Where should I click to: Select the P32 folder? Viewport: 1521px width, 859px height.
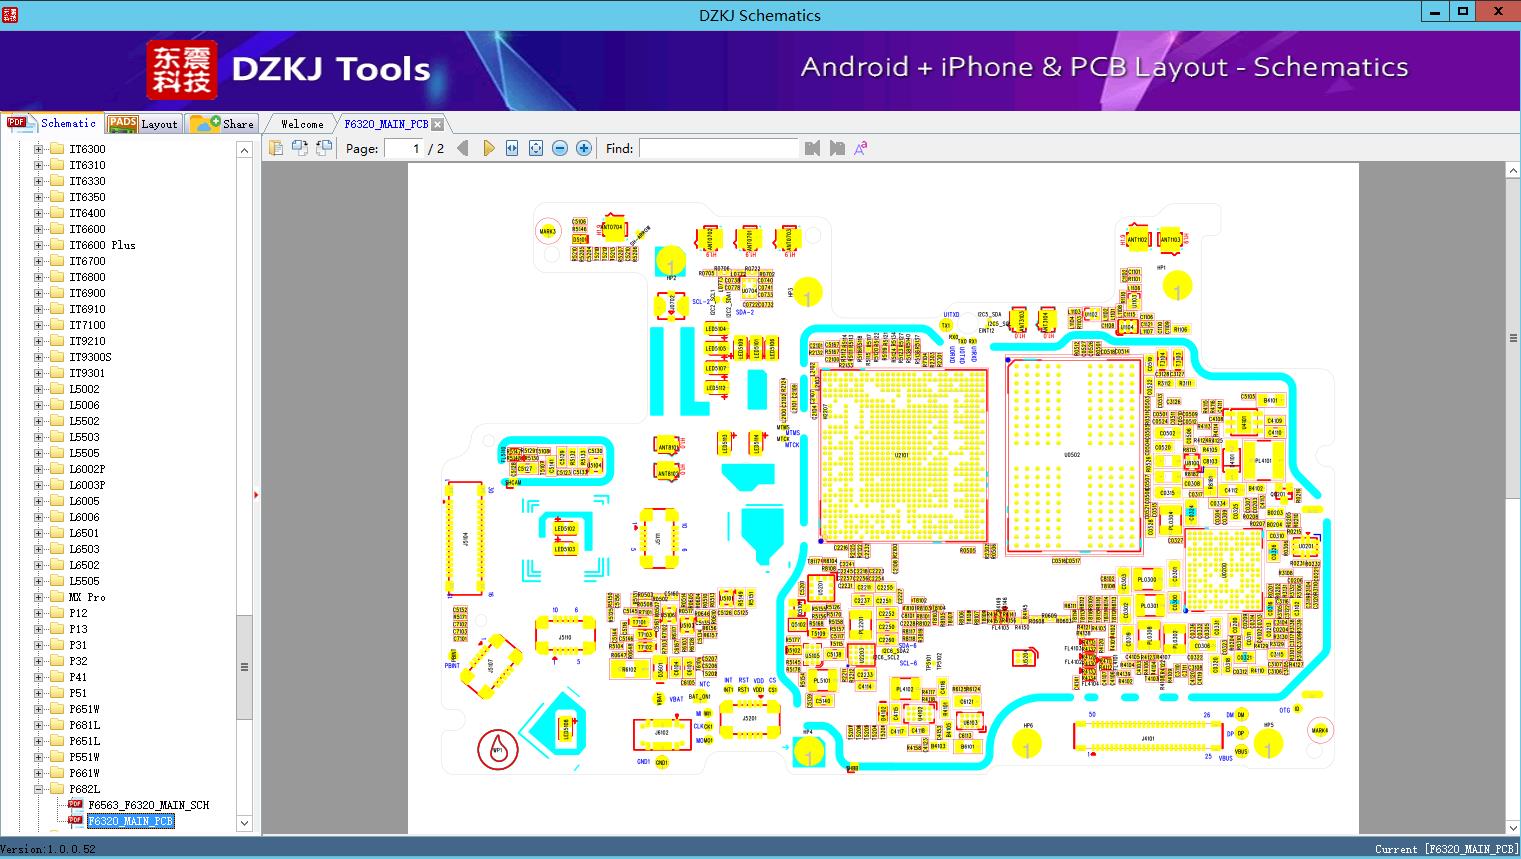78,661
